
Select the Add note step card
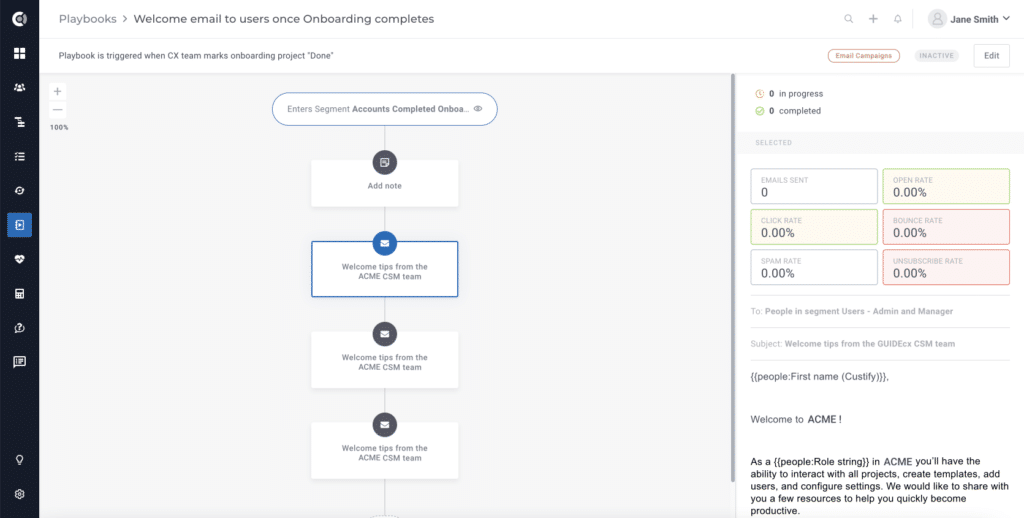[x=385, y=183]
